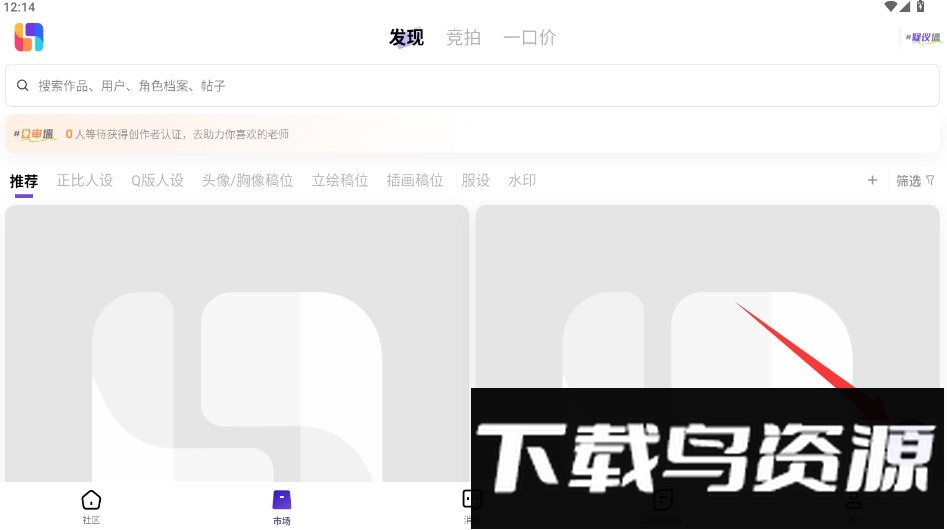Open the creator certification banner link

(x=180, y=133)
